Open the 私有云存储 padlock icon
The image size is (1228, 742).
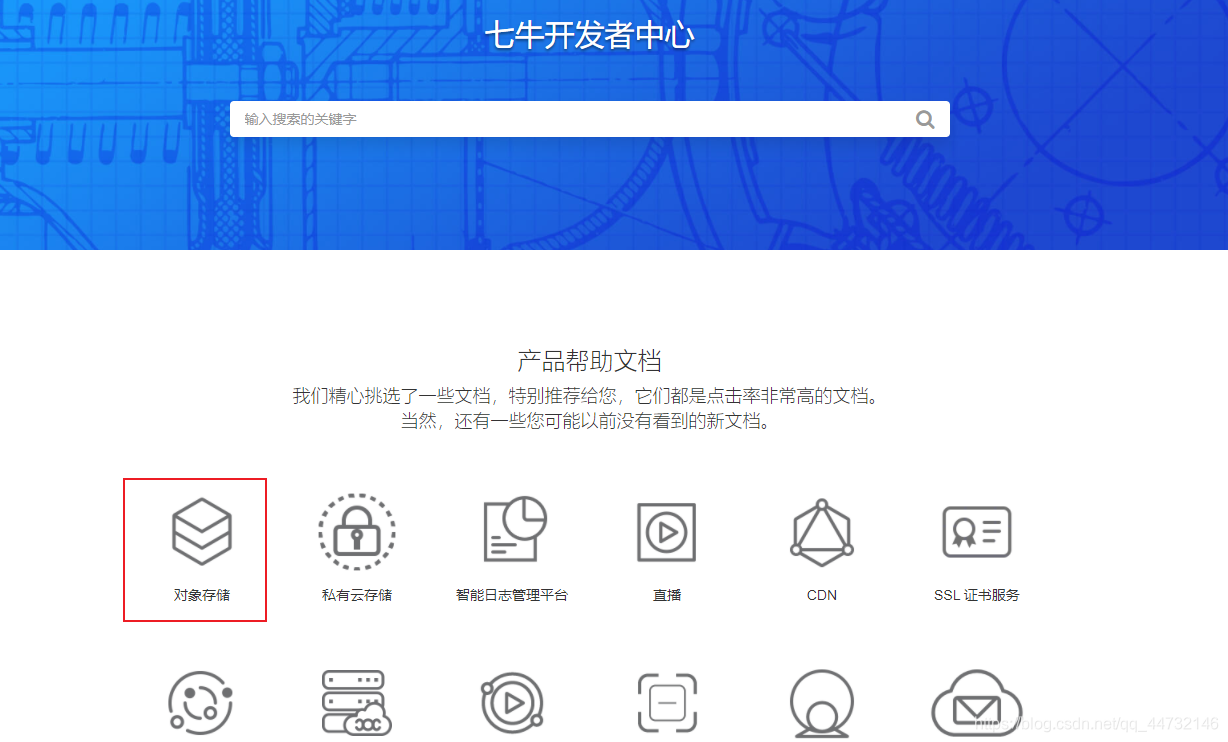357,531
